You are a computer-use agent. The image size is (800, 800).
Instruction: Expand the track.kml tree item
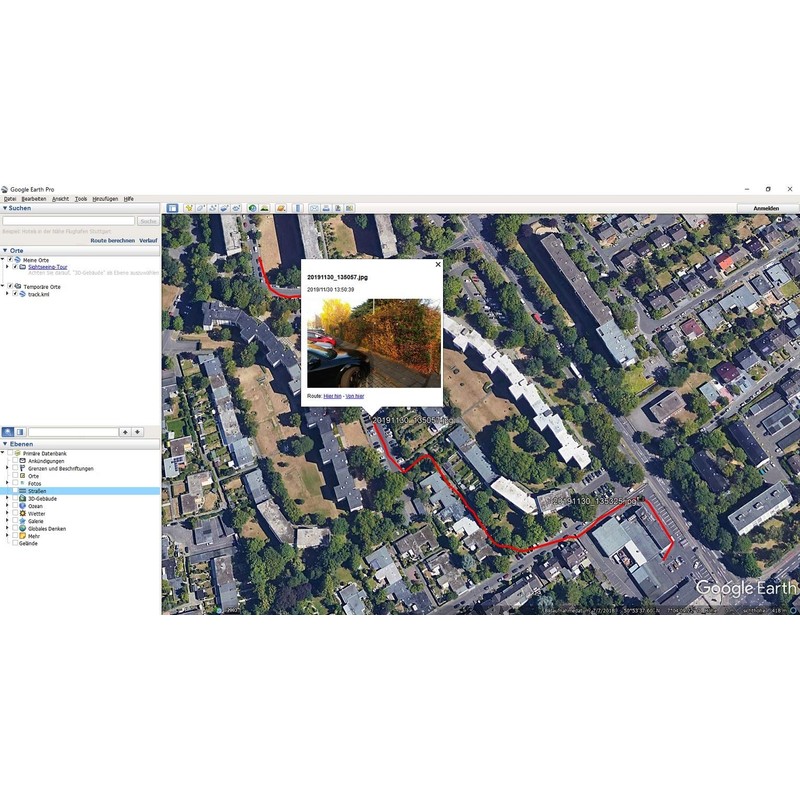(7, 294)
